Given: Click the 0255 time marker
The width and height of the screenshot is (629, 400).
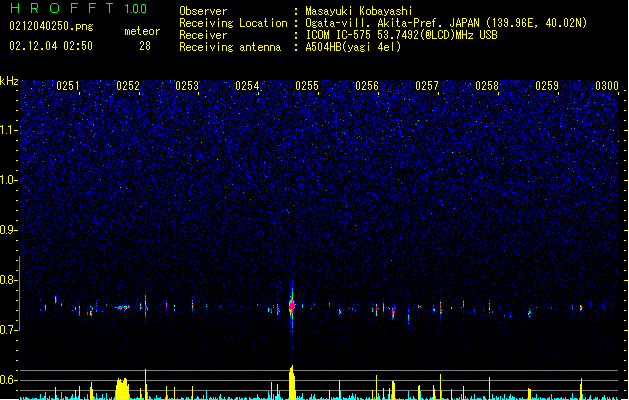Looking at the screenshot, I should pos(307,86).
